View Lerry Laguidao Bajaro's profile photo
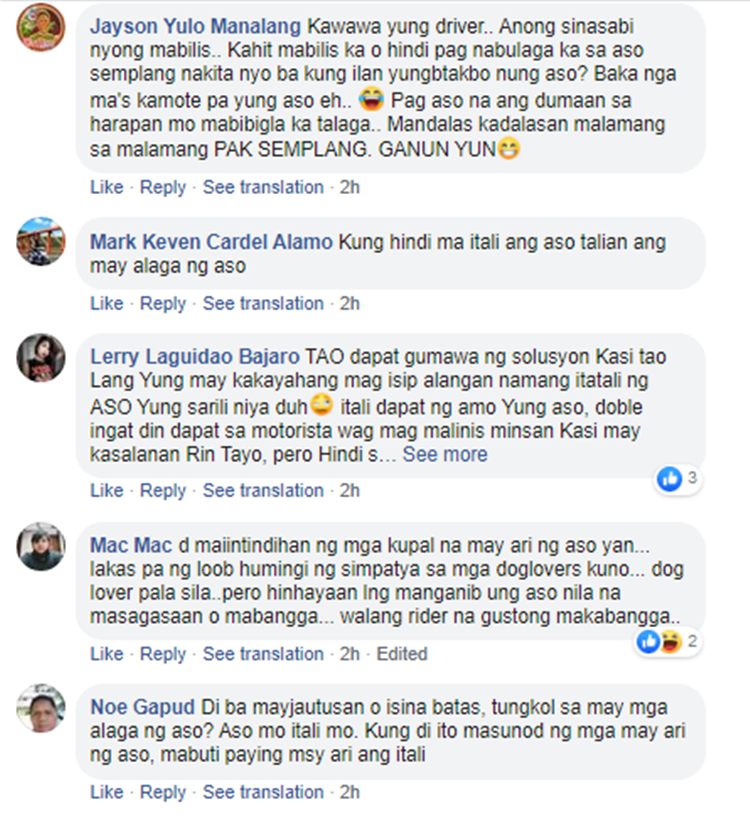Viewport: 750px width, 819px height. point(41,358)
